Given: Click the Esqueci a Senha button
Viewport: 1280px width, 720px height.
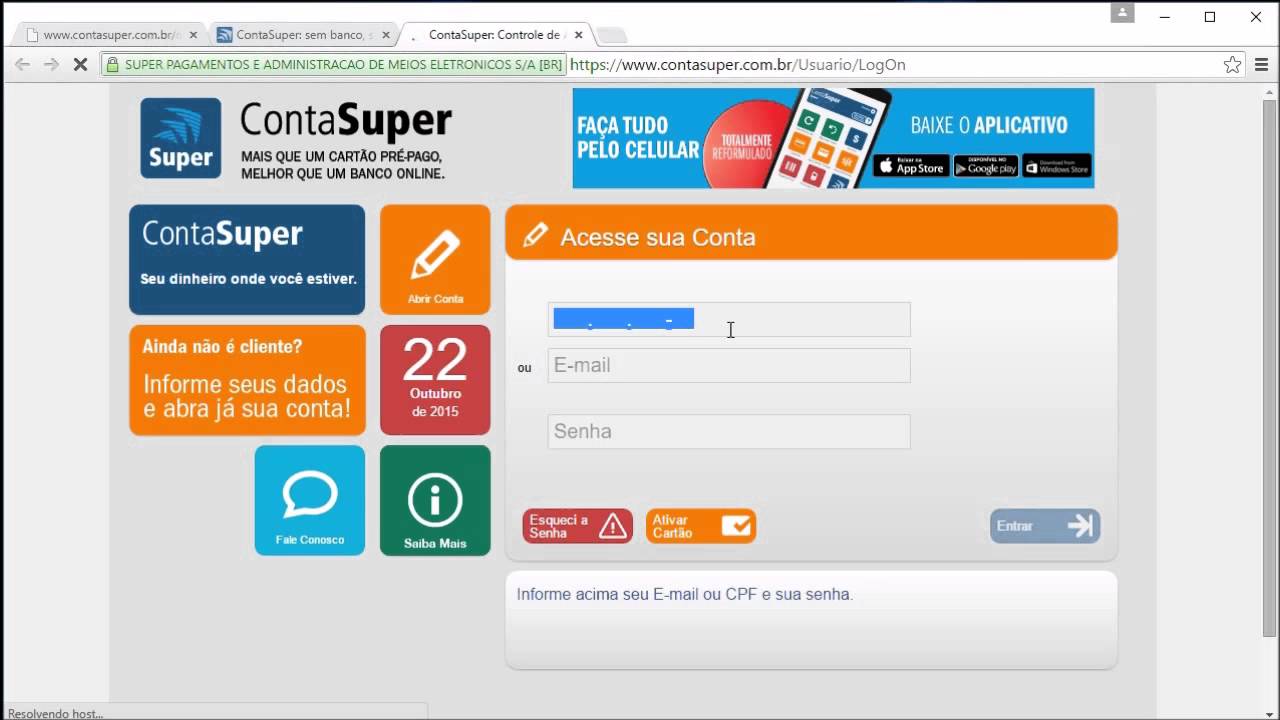Looking at the screenshot, I should 578,526.
